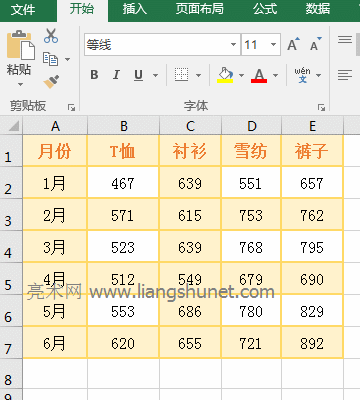Switch to the 插入 tab
The image size is (360, 400).
[x=135, y=9]
